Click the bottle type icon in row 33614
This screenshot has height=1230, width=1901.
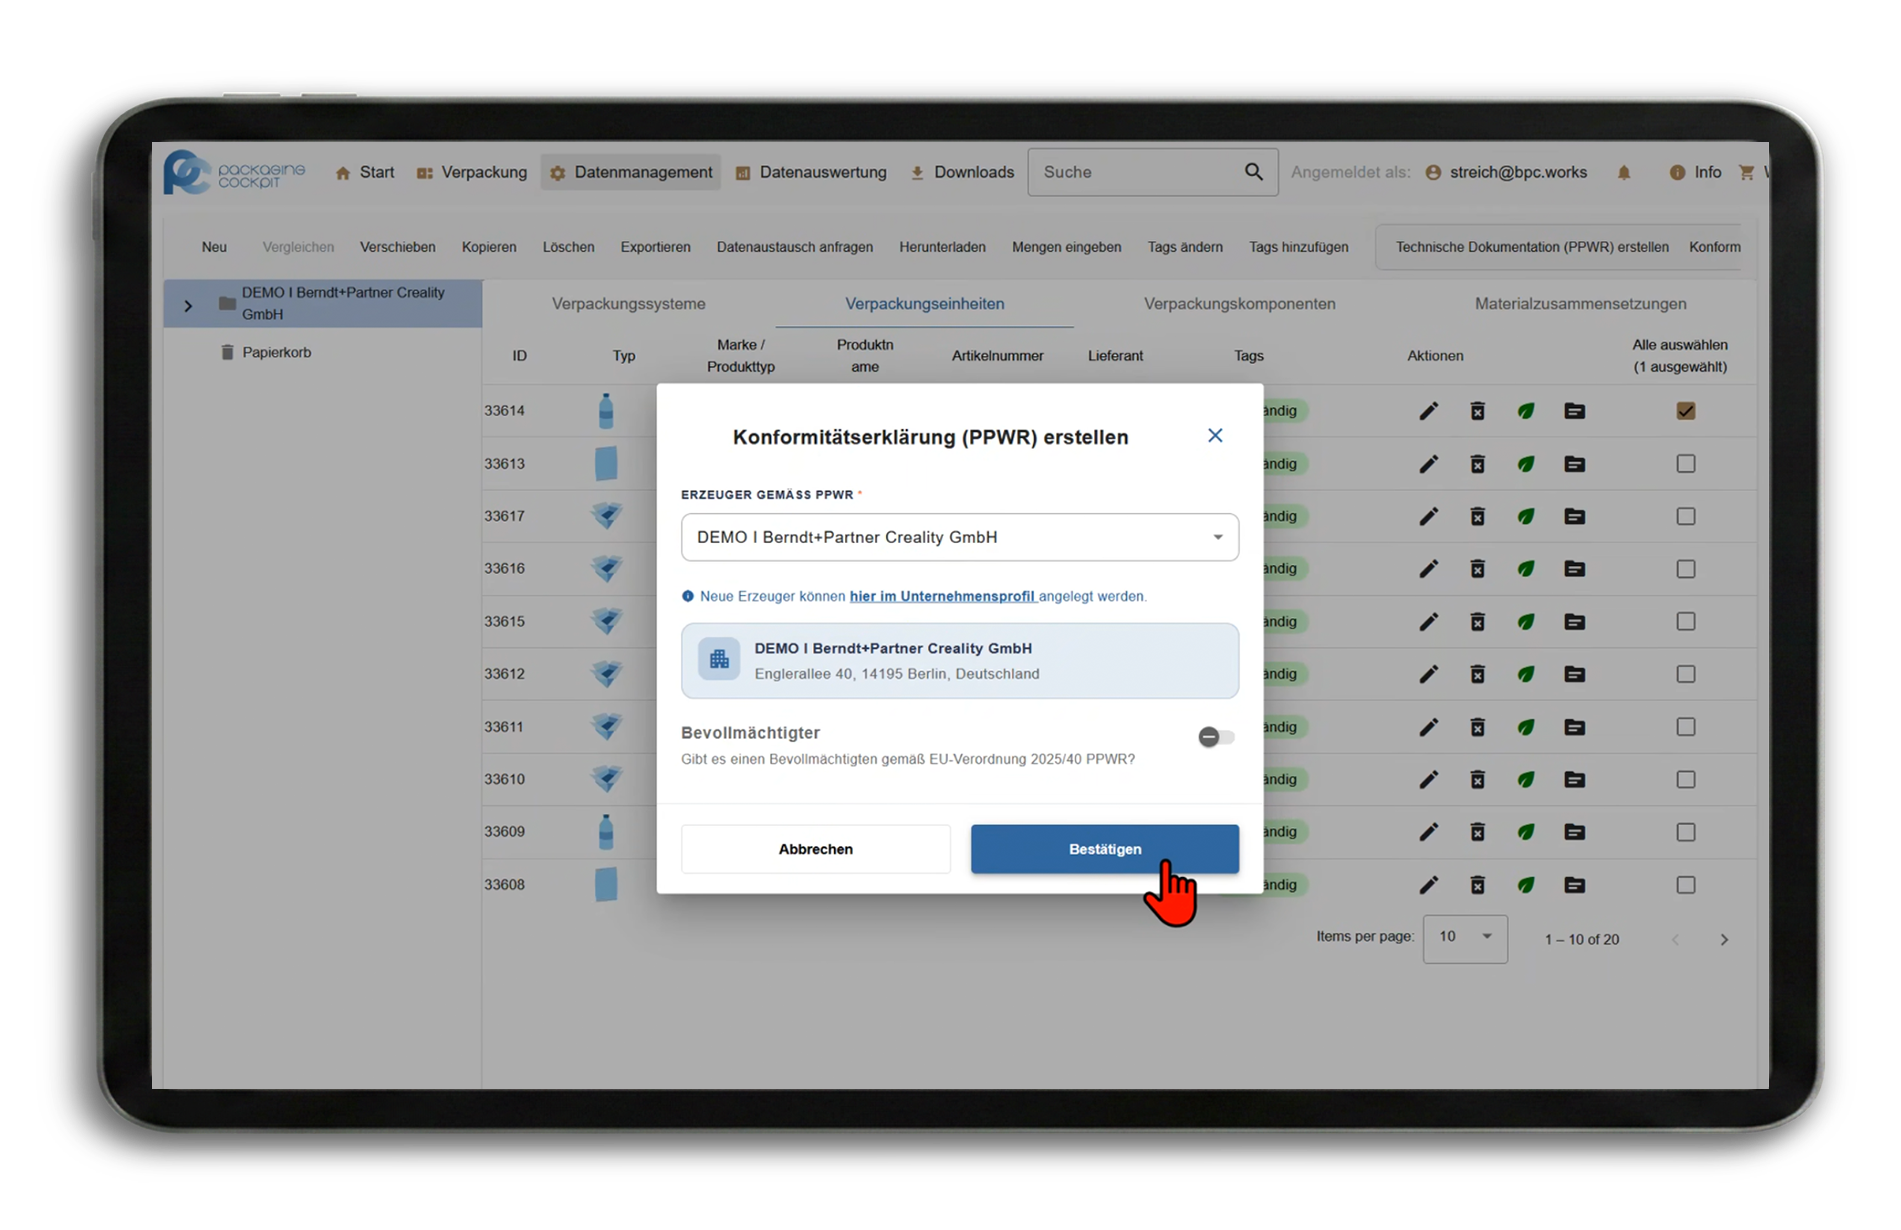click(606, 411)
